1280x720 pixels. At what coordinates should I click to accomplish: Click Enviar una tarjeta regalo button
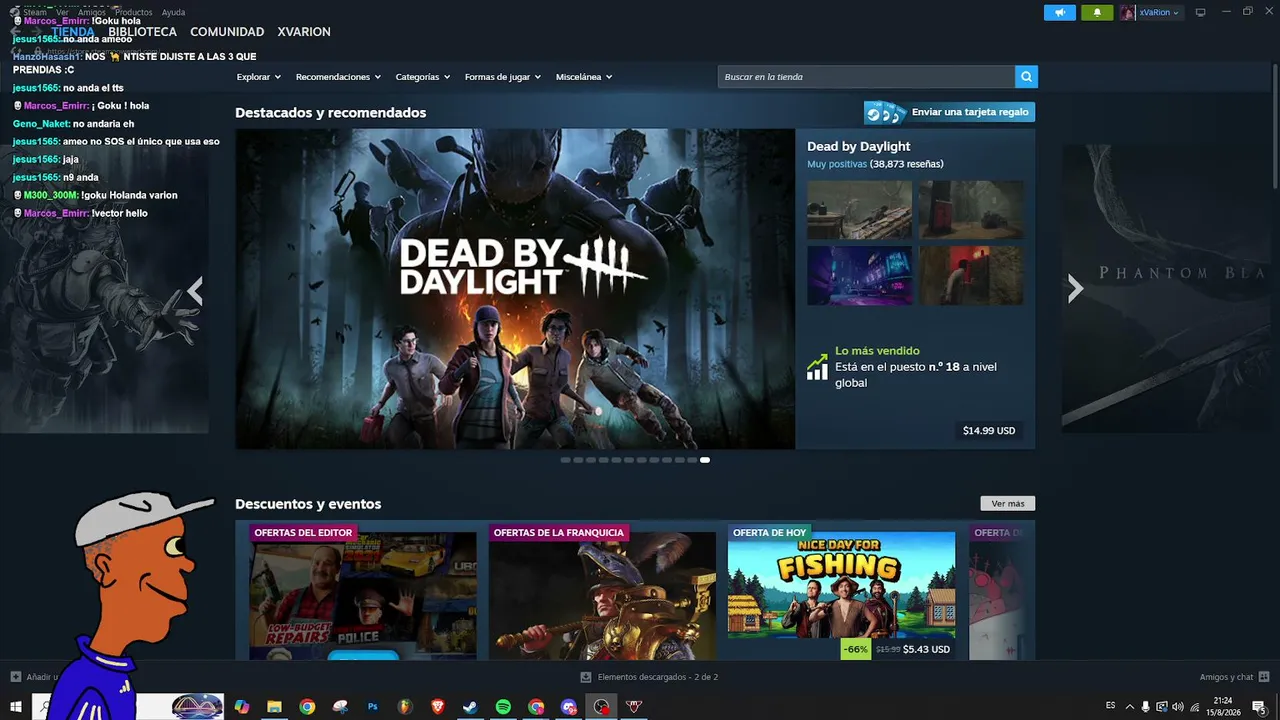pyautogui.click(x=949, y=112)
